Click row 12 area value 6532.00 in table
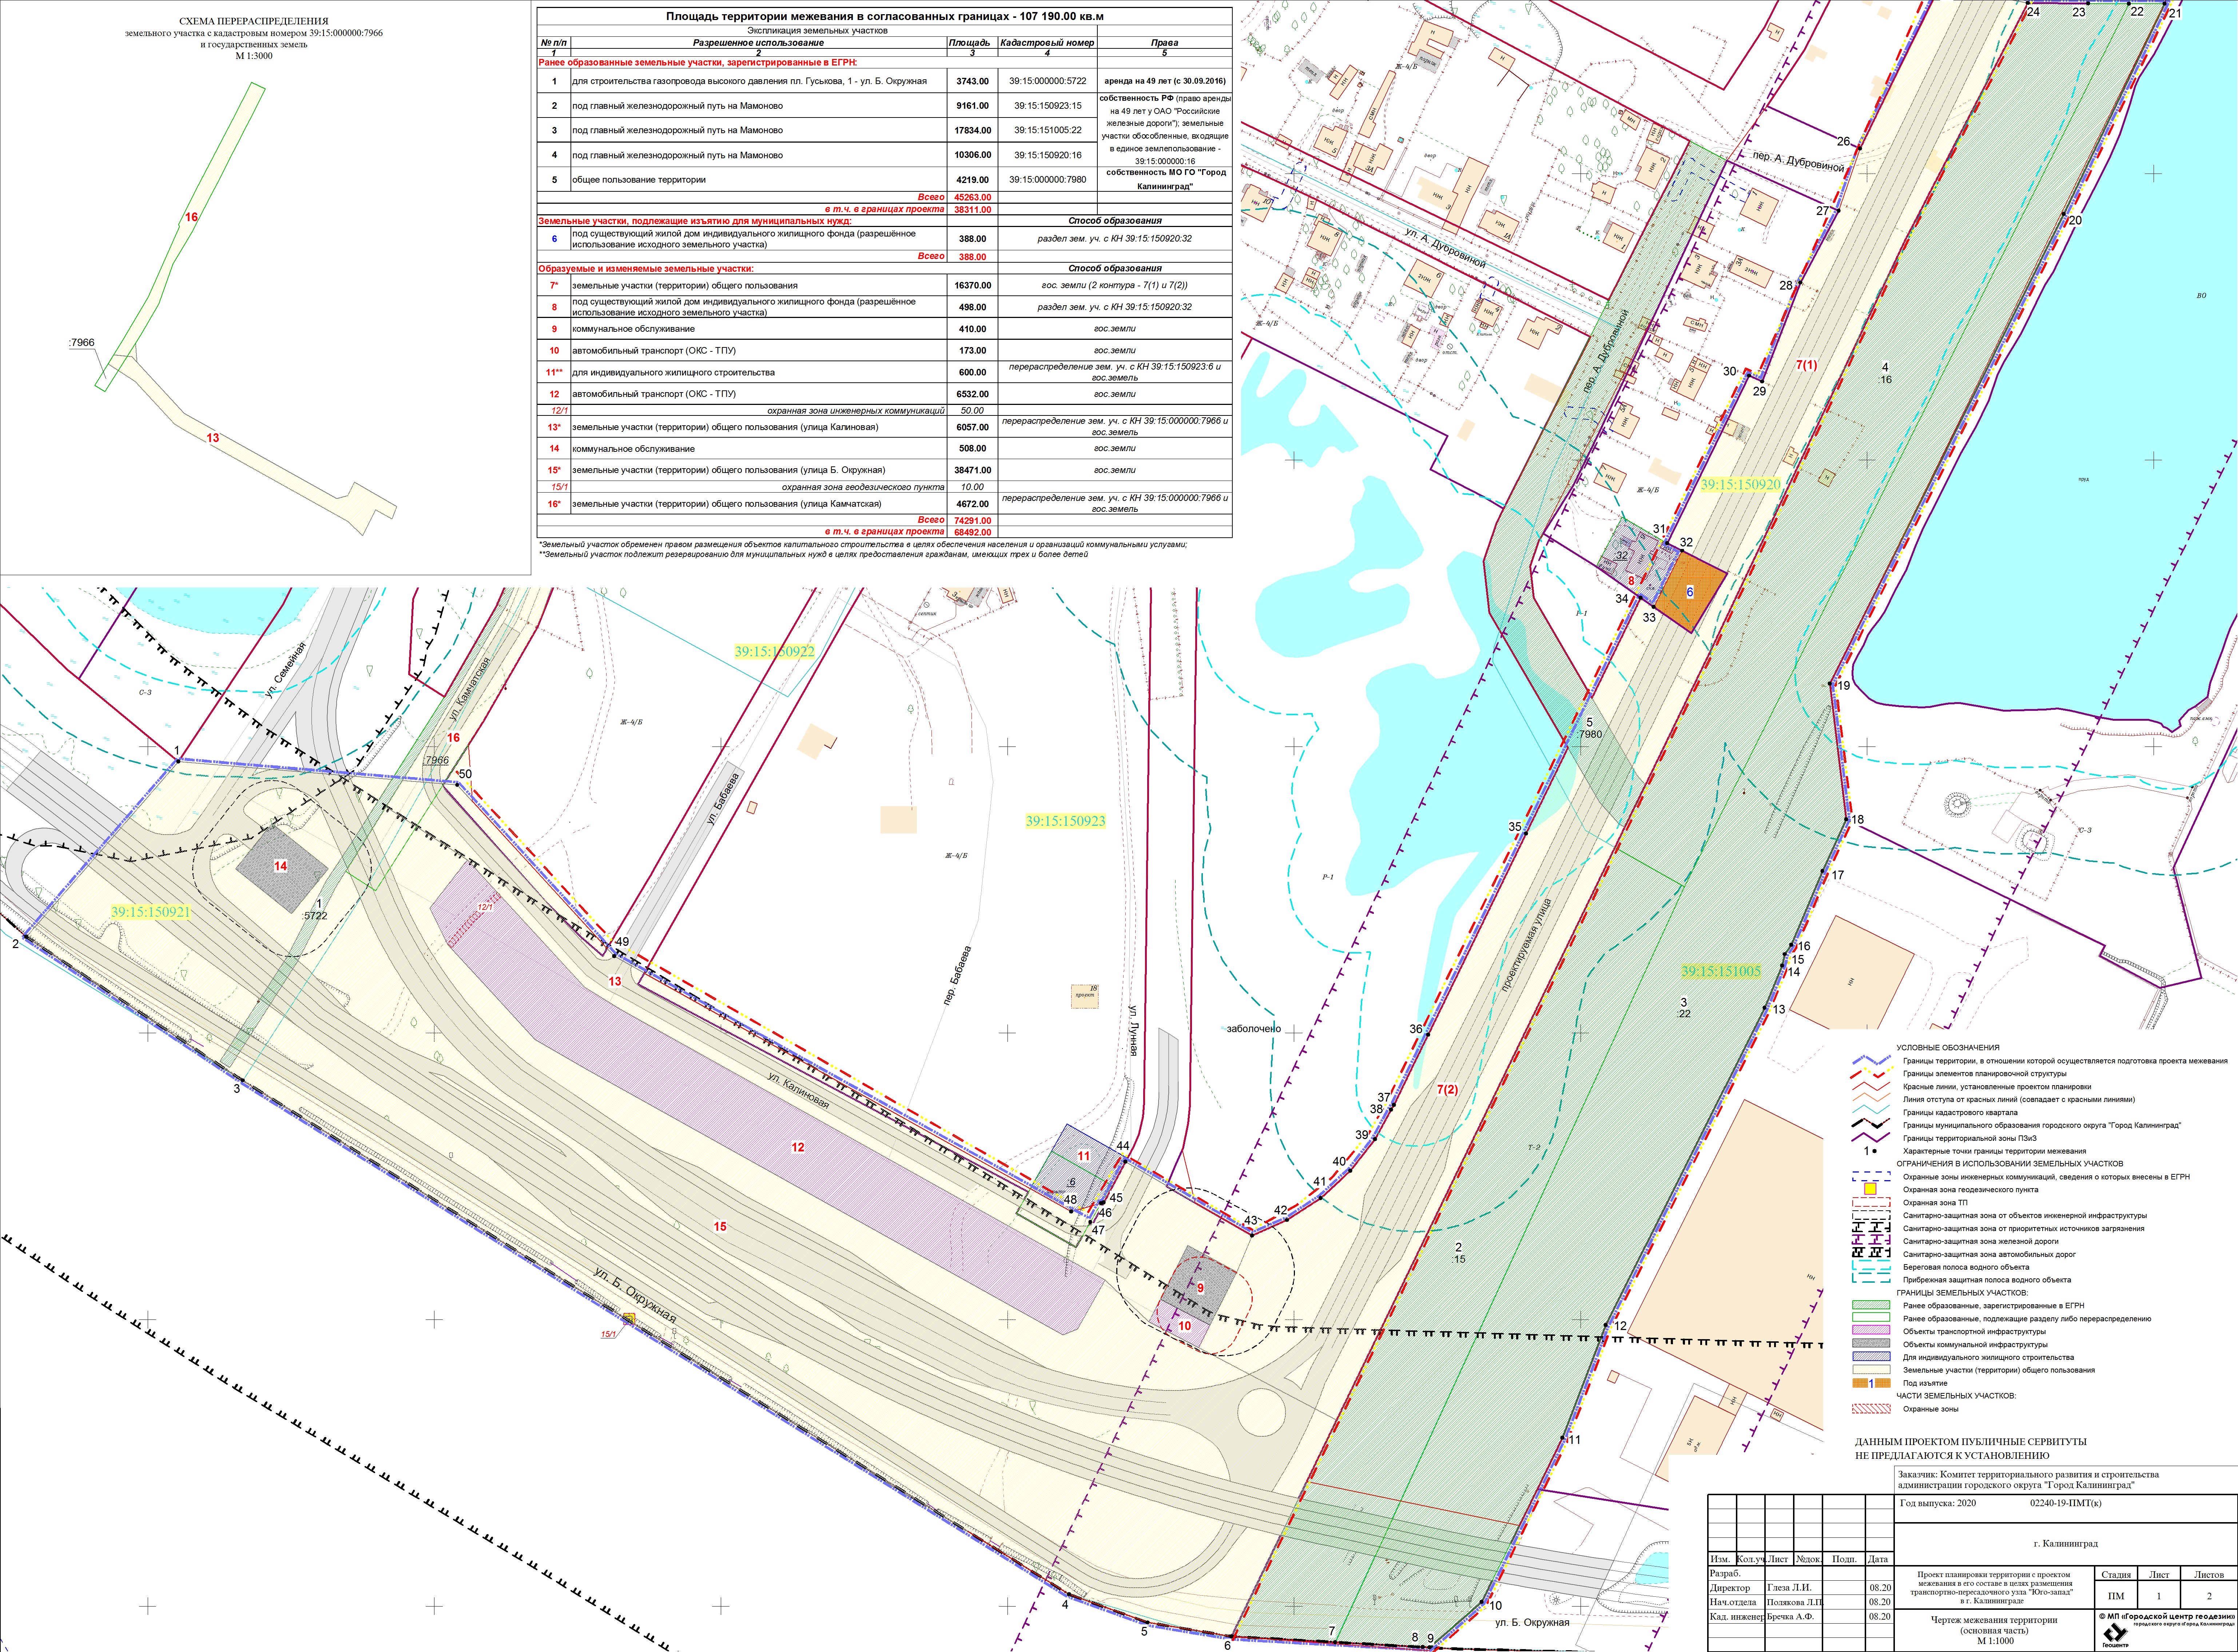The height and width of the screenshot is (1652, 2238). [971, 394]
